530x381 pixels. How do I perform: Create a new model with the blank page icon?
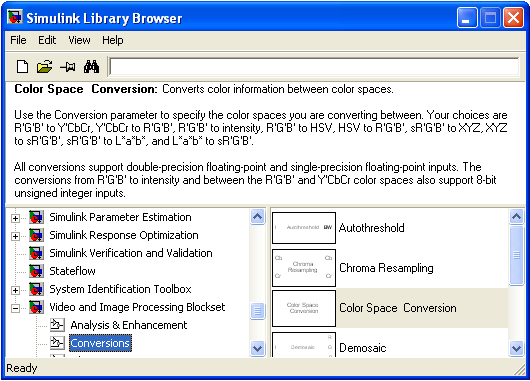[22, 67]
